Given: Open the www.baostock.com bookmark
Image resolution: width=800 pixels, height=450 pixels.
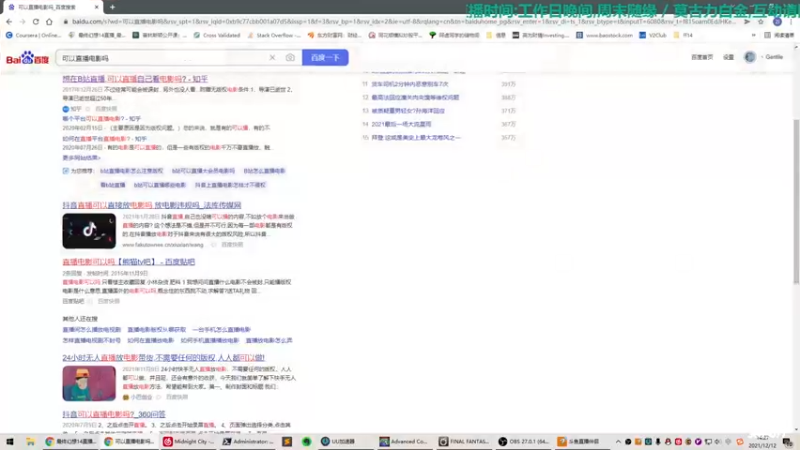Looking at the screenshot, I should coord(605,35).
